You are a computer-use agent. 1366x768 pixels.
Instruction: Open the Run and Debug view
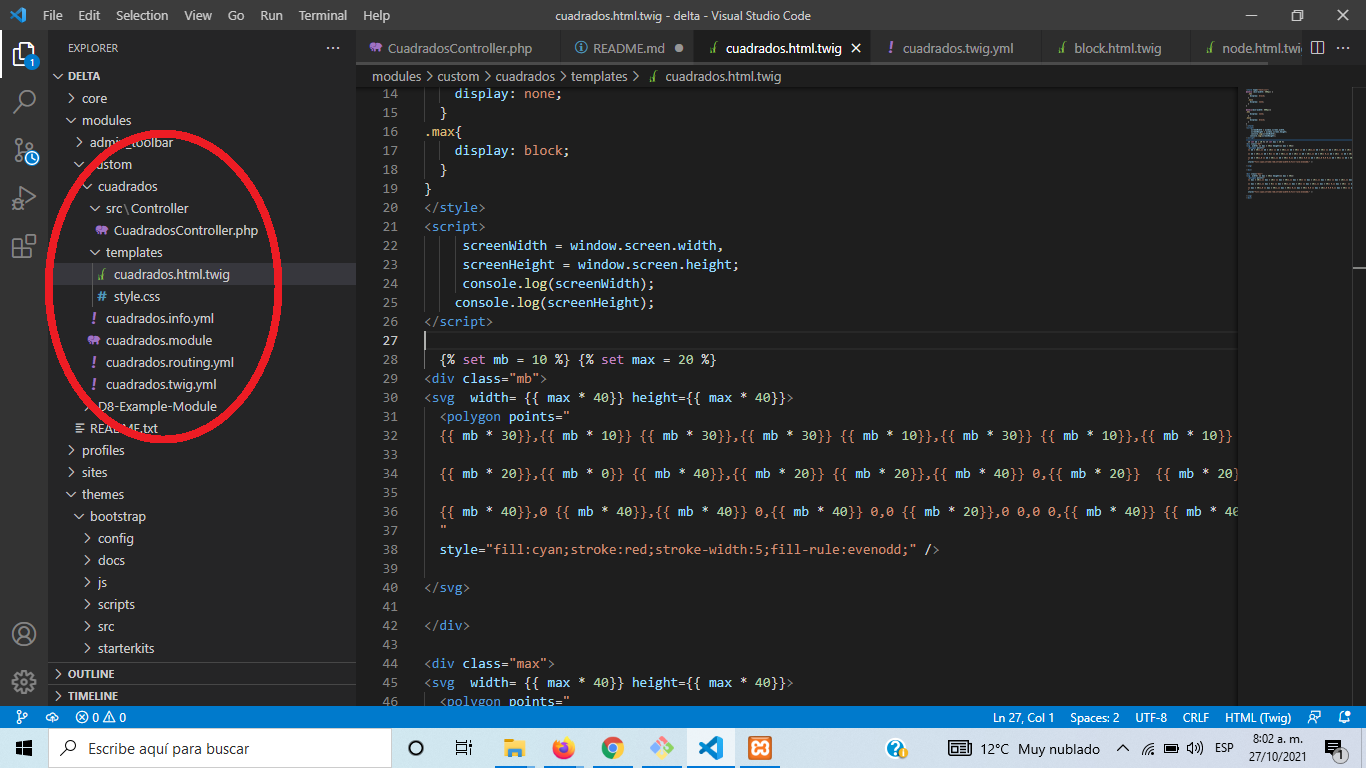click(24, 198)
